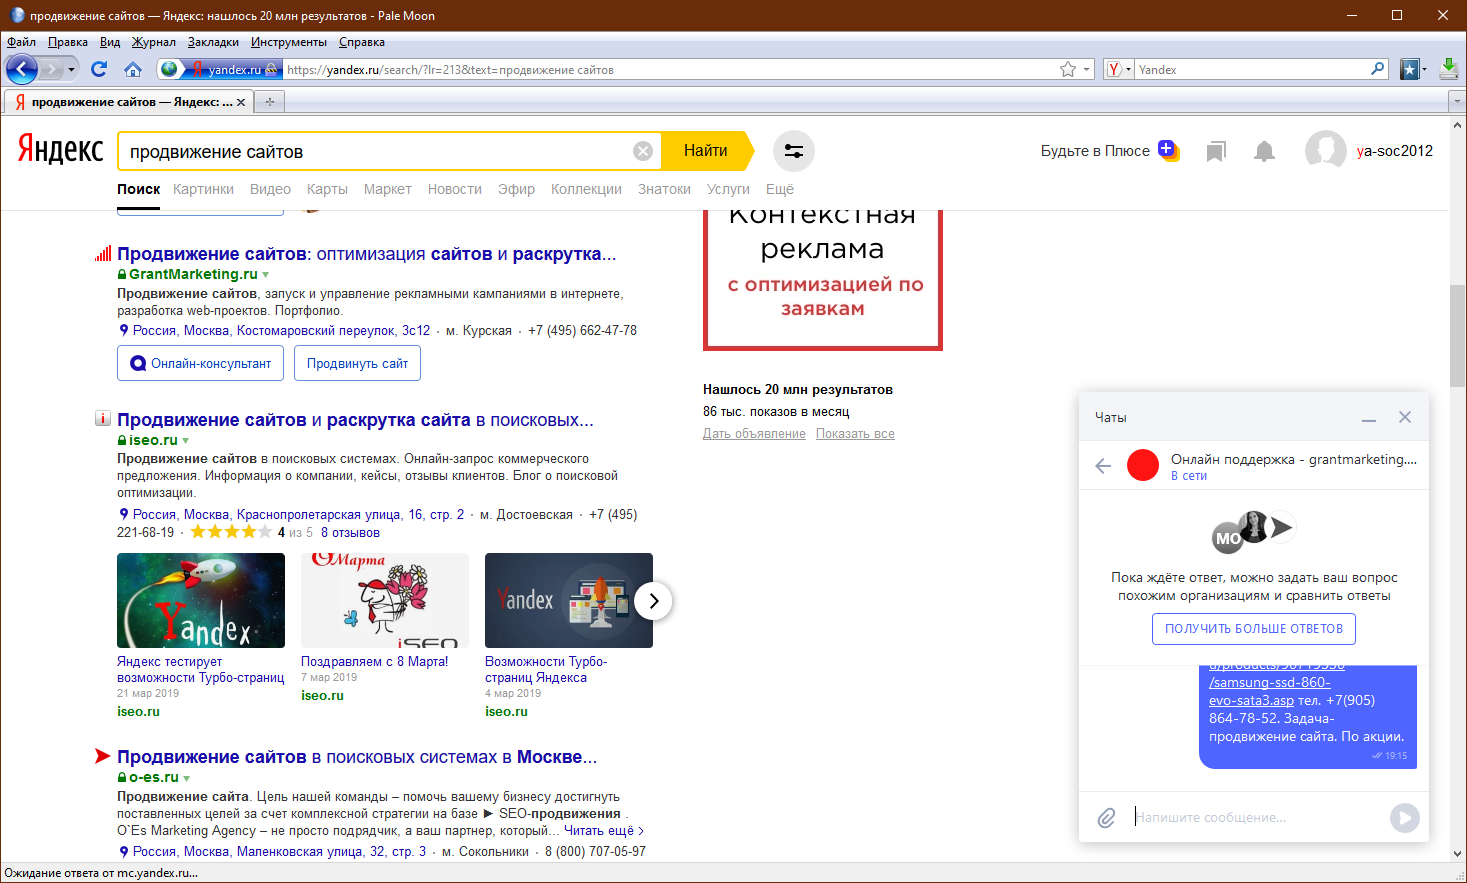1467x883 pixels.
Task: Click the chat message input field
Action: pos(1258,818)
